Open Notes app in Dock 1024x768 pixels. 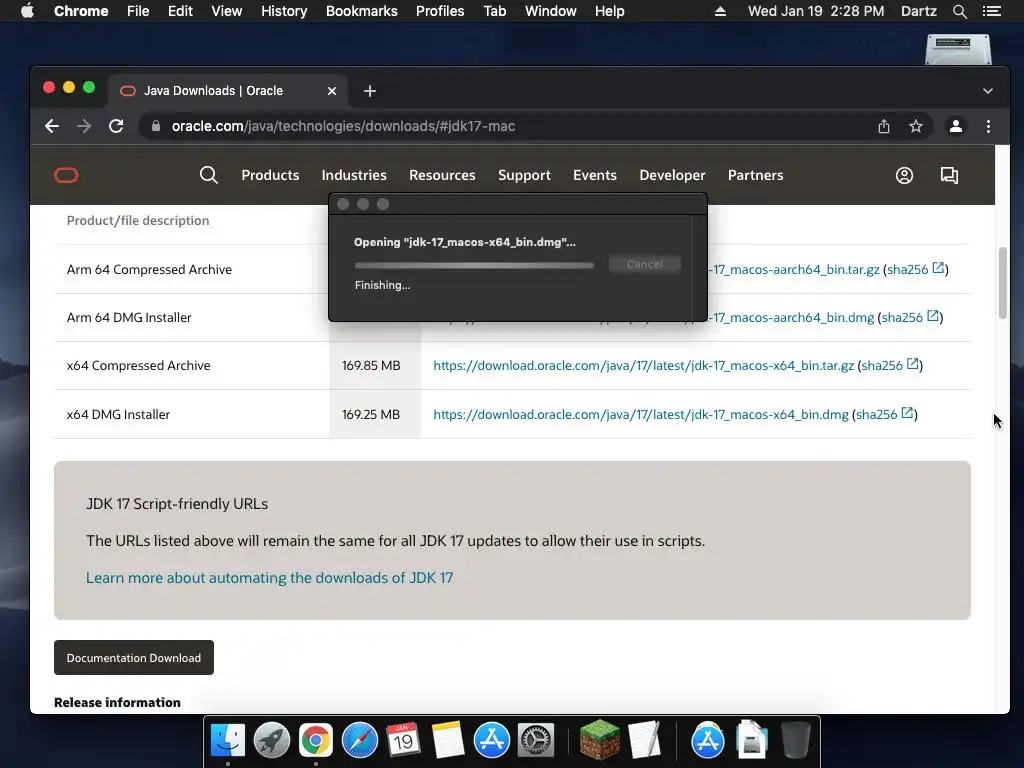(447, 741)
